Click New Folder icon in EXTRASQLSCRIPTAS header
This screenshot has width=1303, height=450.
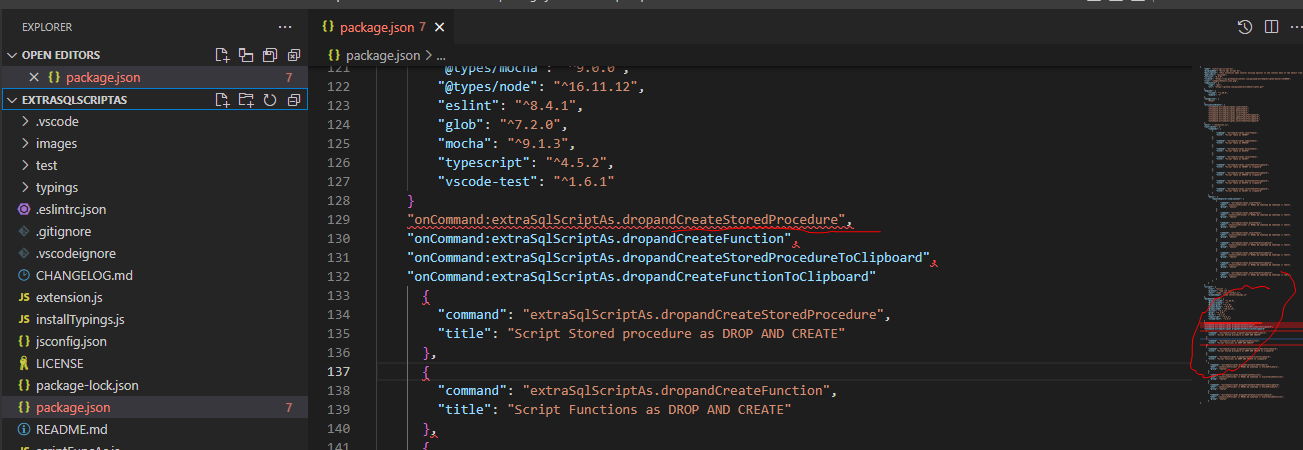tap(247, 100)
